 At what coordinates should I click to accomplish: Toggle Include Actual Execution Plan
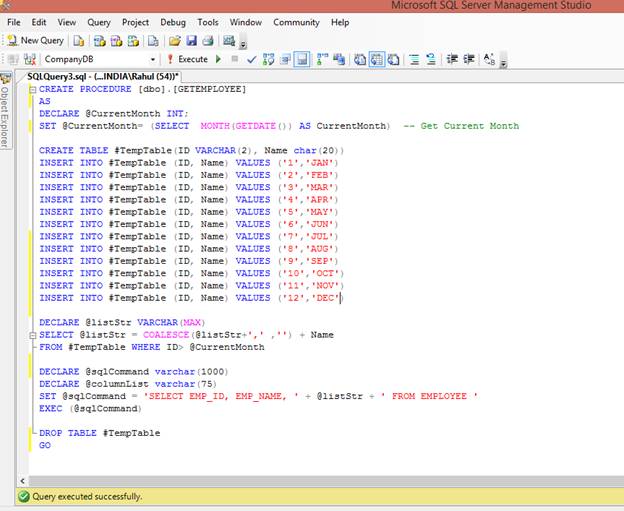pyautogui.click(x=322, y=59)
